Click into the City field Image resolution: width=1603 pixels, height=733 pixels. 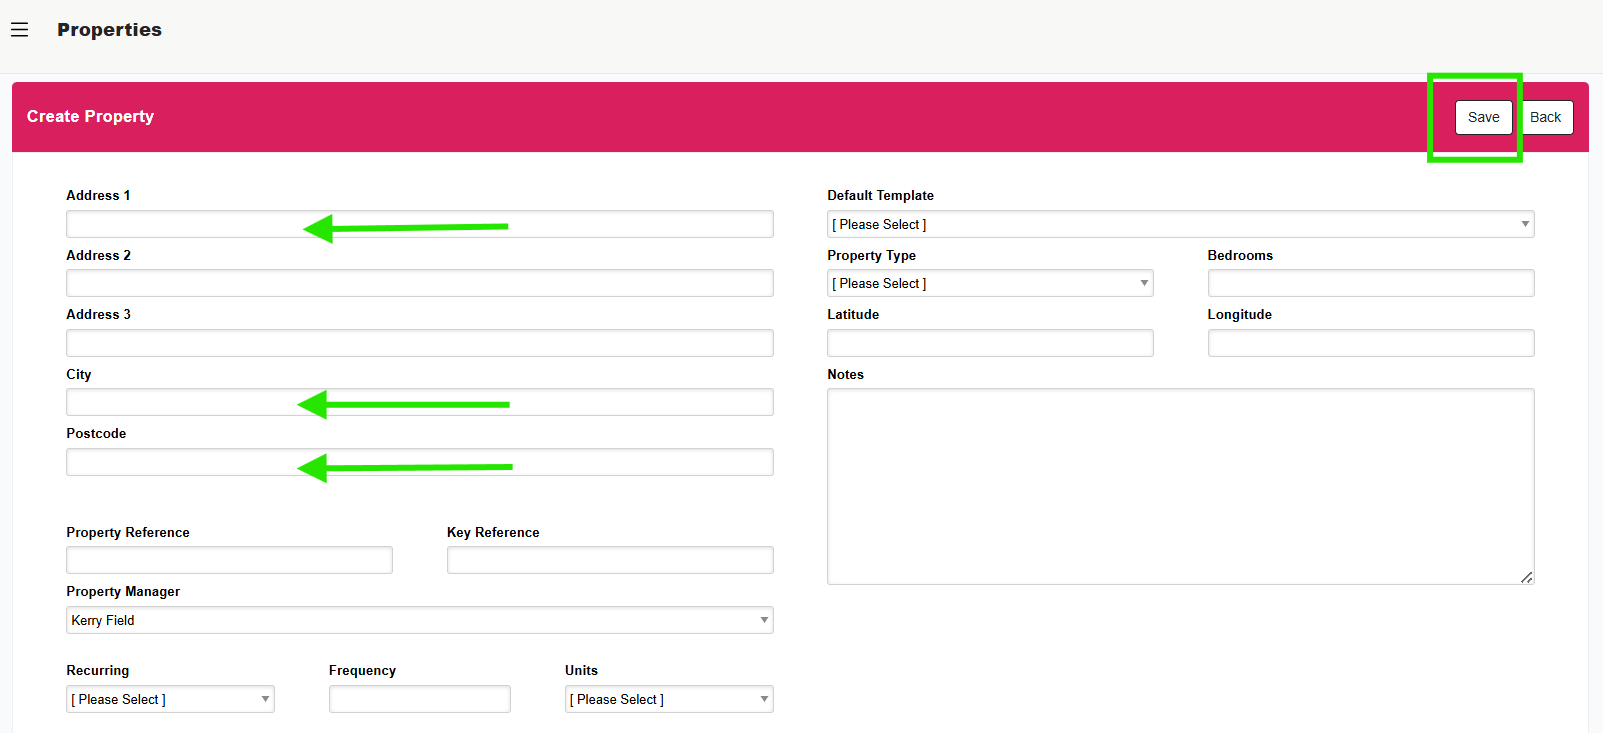point(180,402)
